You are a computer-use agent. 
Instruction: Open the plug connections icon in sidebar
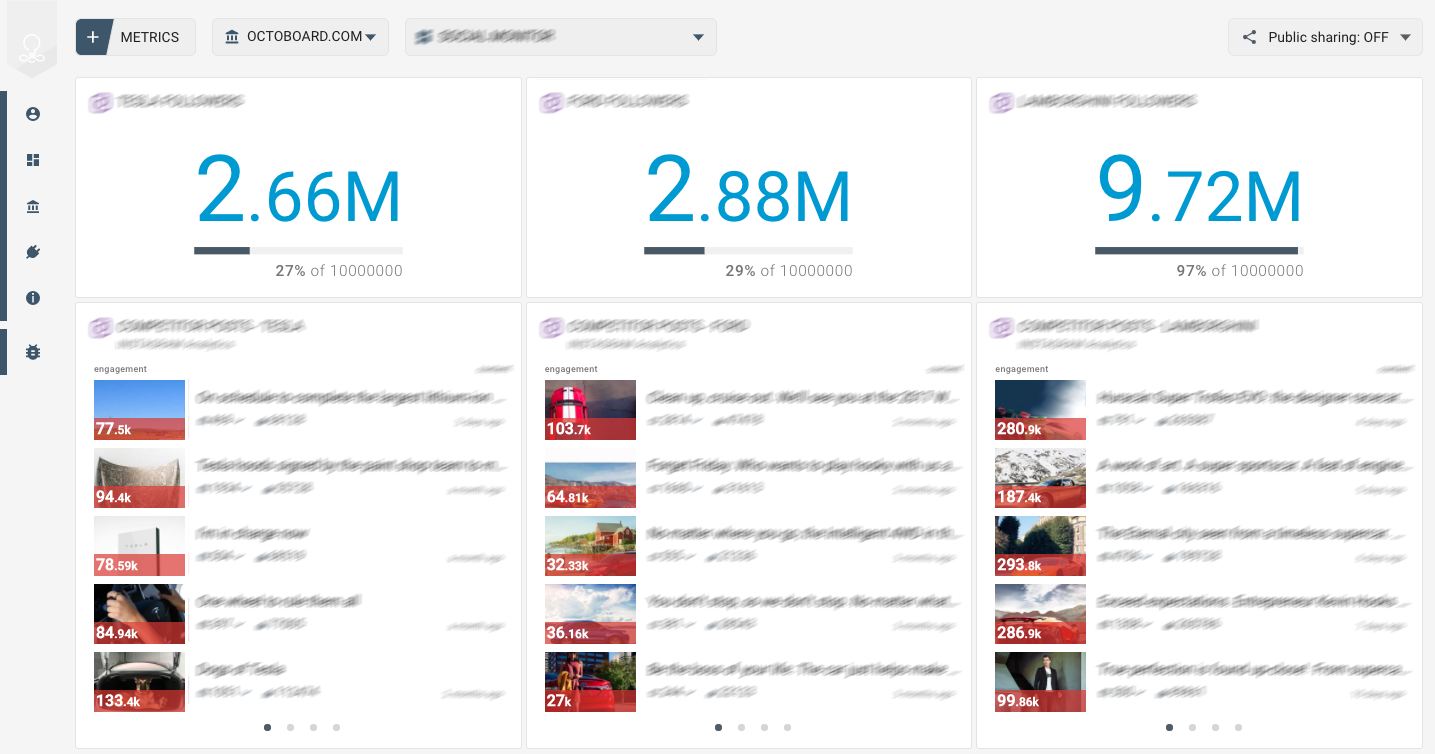click(x=33, y=252)
